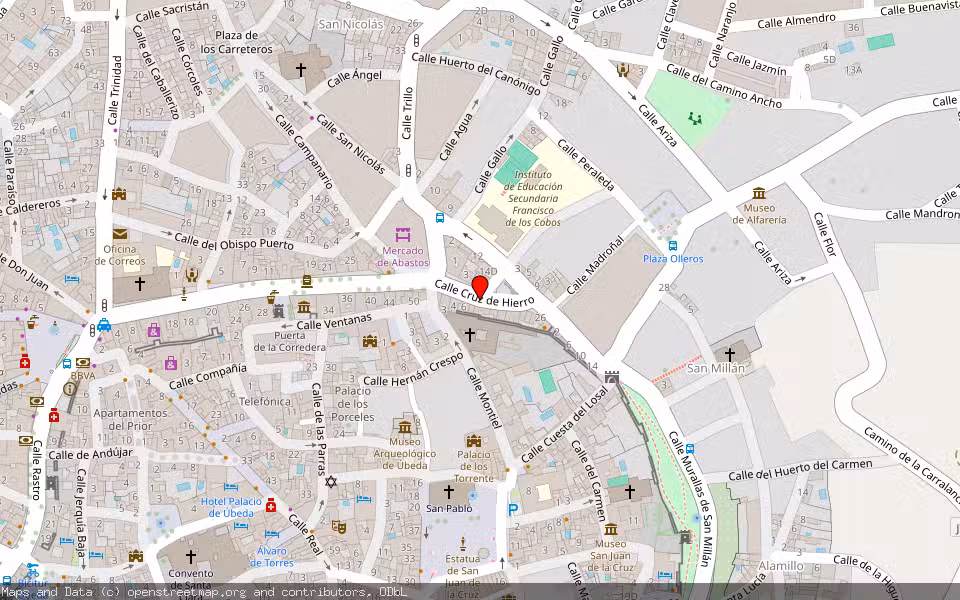This screenshot has width=960, height=600.
Task: Open the Museo de Alfarería museum icon
Action: pos(759,193)
